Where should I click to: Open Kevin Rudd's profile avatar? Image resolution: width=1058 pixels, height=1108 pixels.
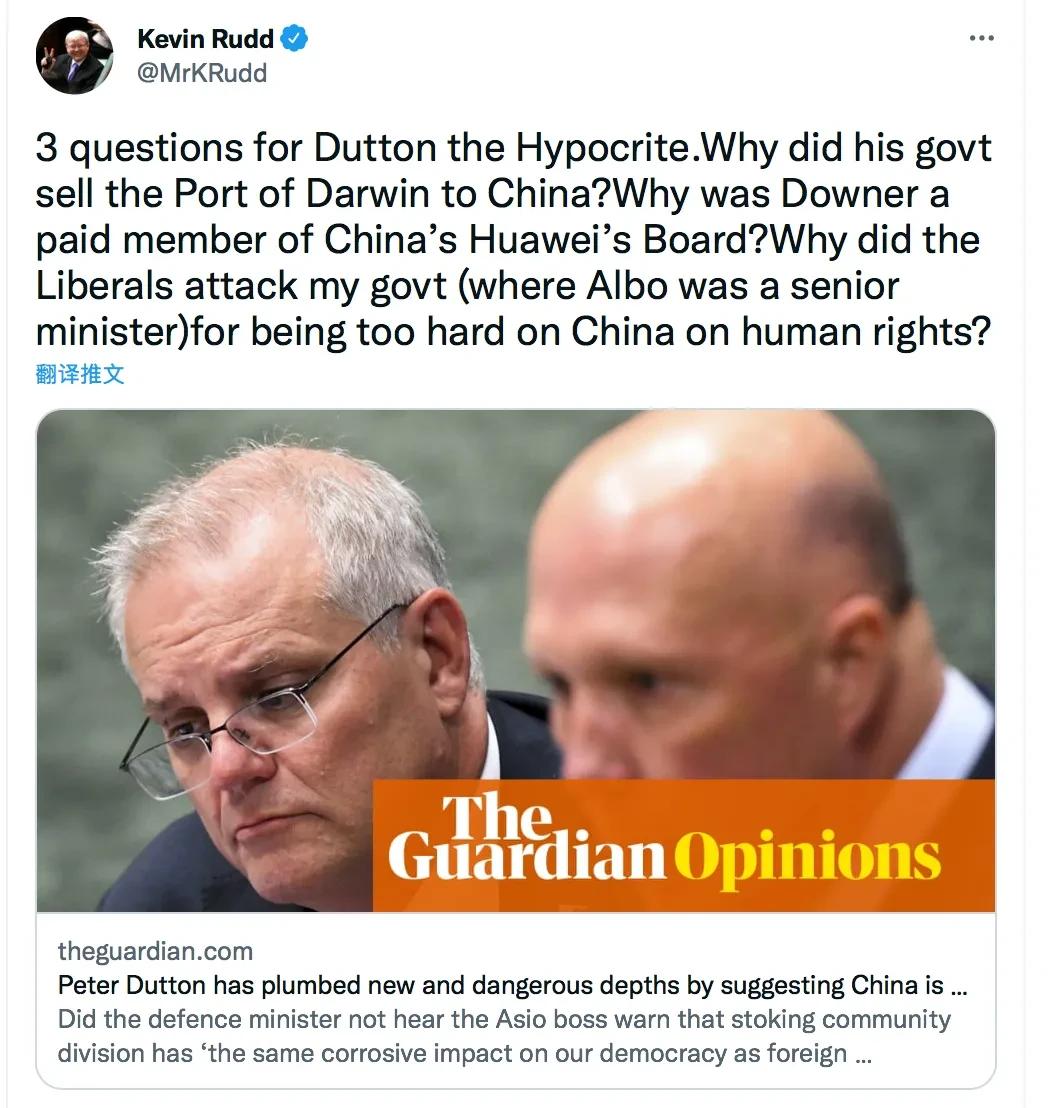point(74,55)
